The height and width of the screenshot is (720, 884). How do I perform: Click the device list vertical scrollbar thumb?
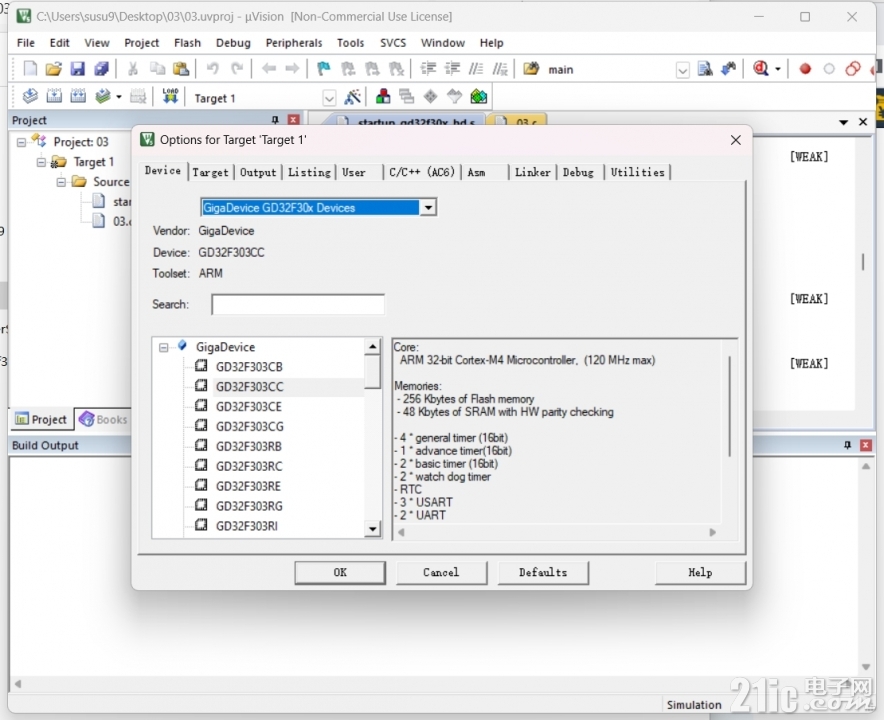click(x=372, y=372)
